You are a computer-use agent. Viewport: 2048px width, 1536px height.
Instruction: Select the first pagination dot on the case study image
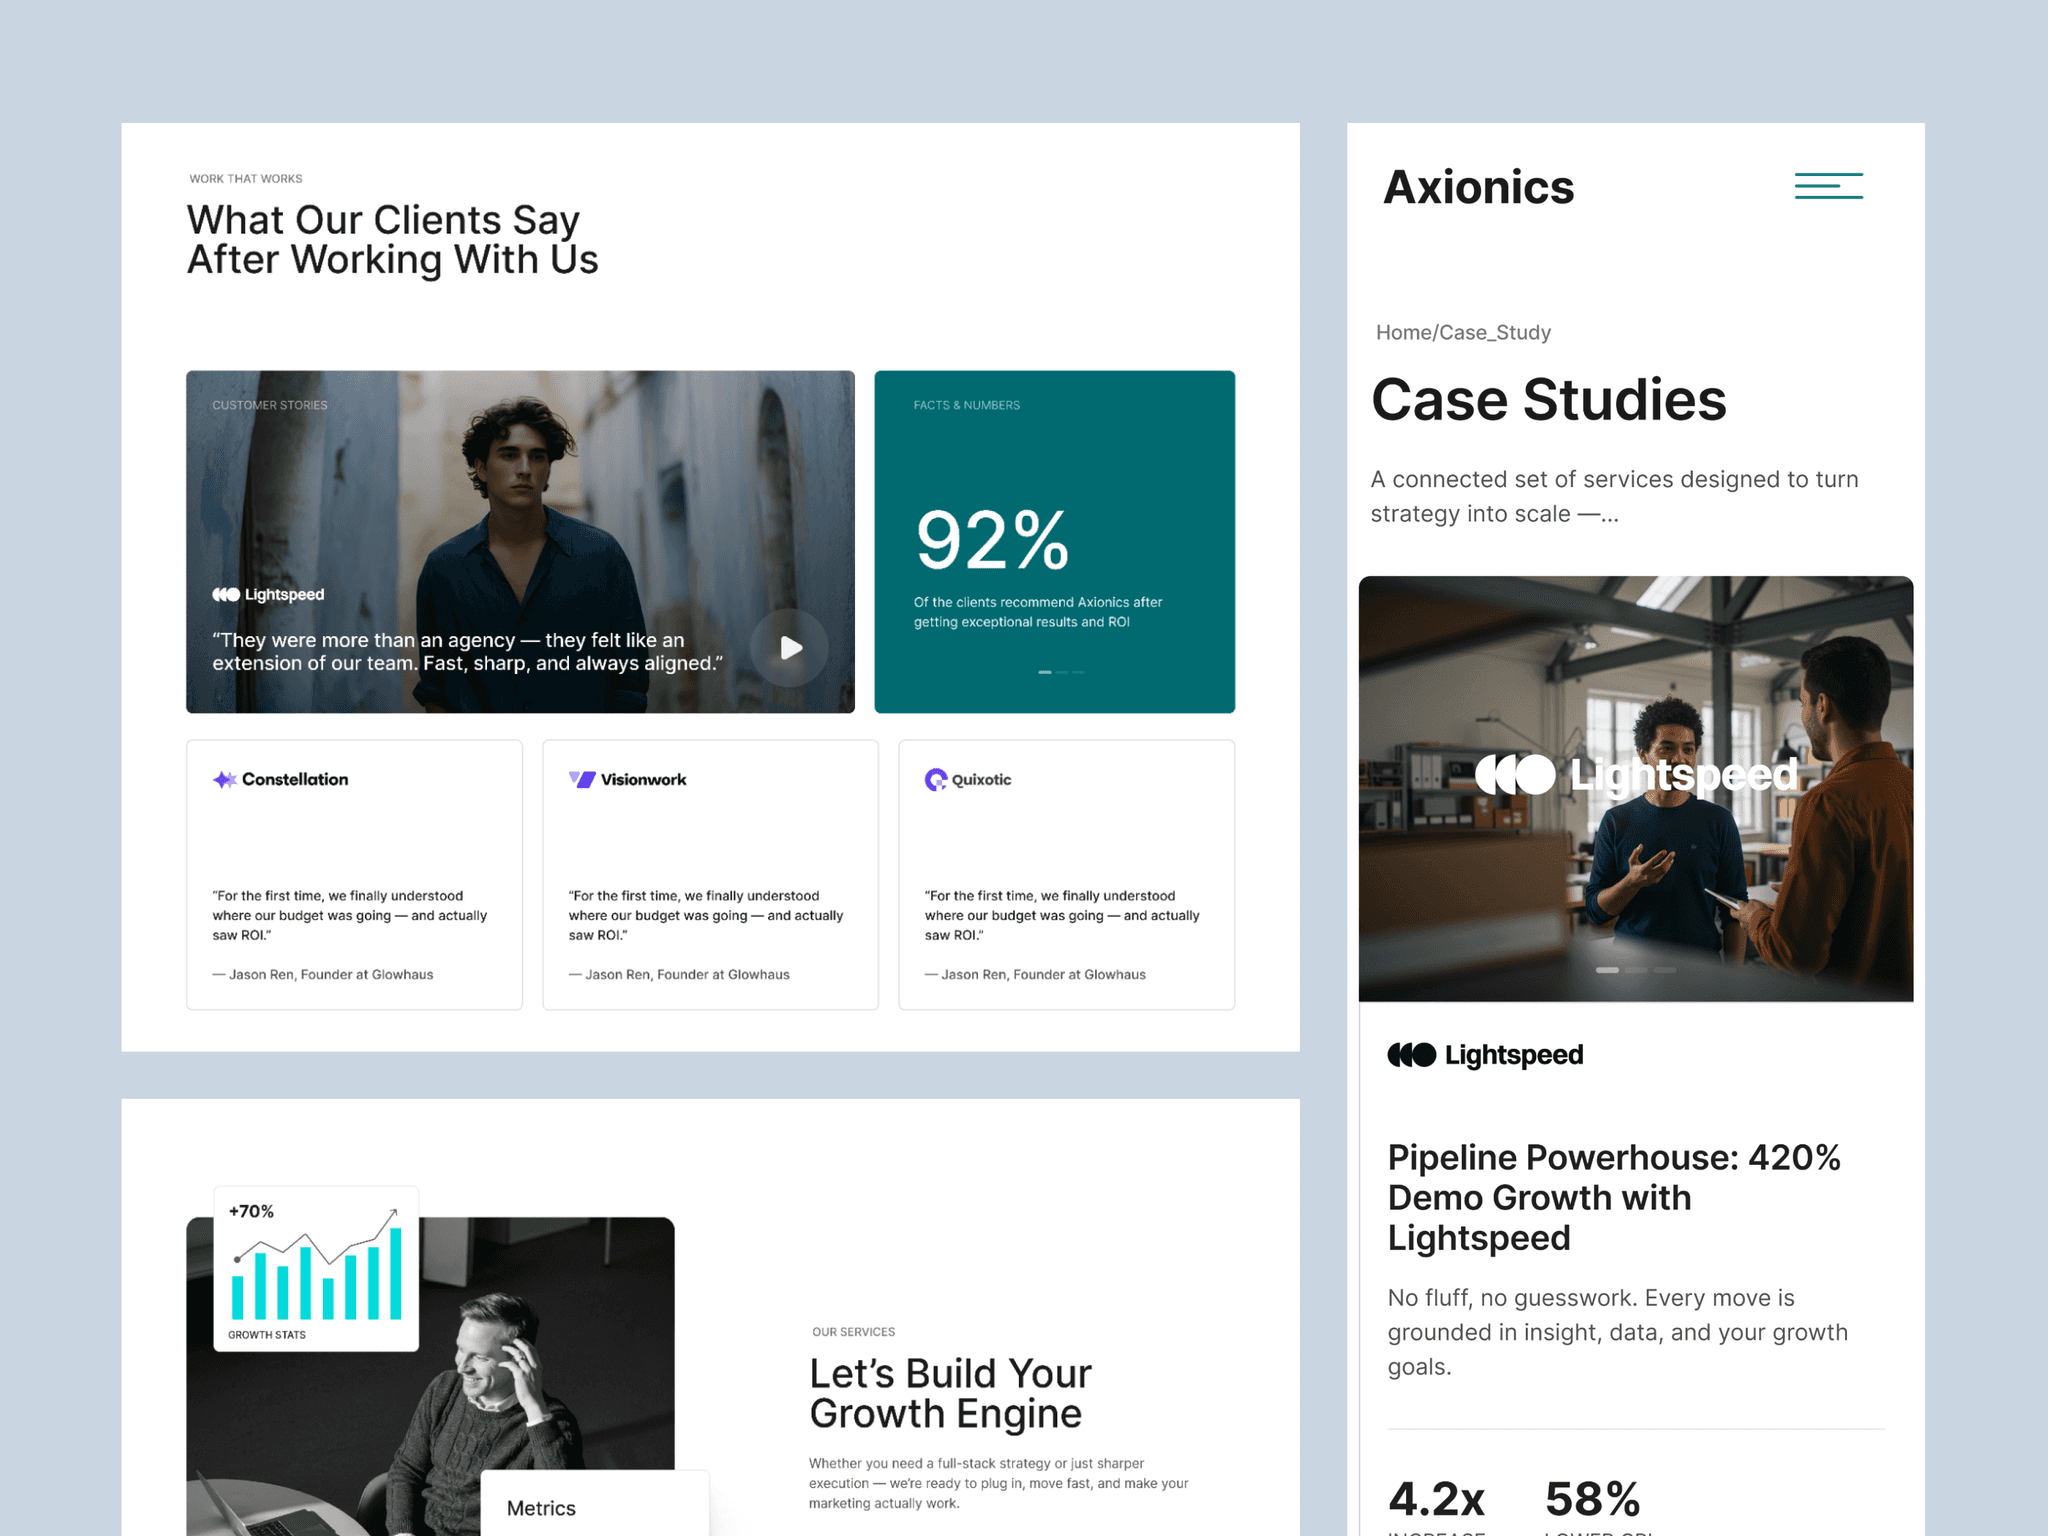[x=1607, y=969]
